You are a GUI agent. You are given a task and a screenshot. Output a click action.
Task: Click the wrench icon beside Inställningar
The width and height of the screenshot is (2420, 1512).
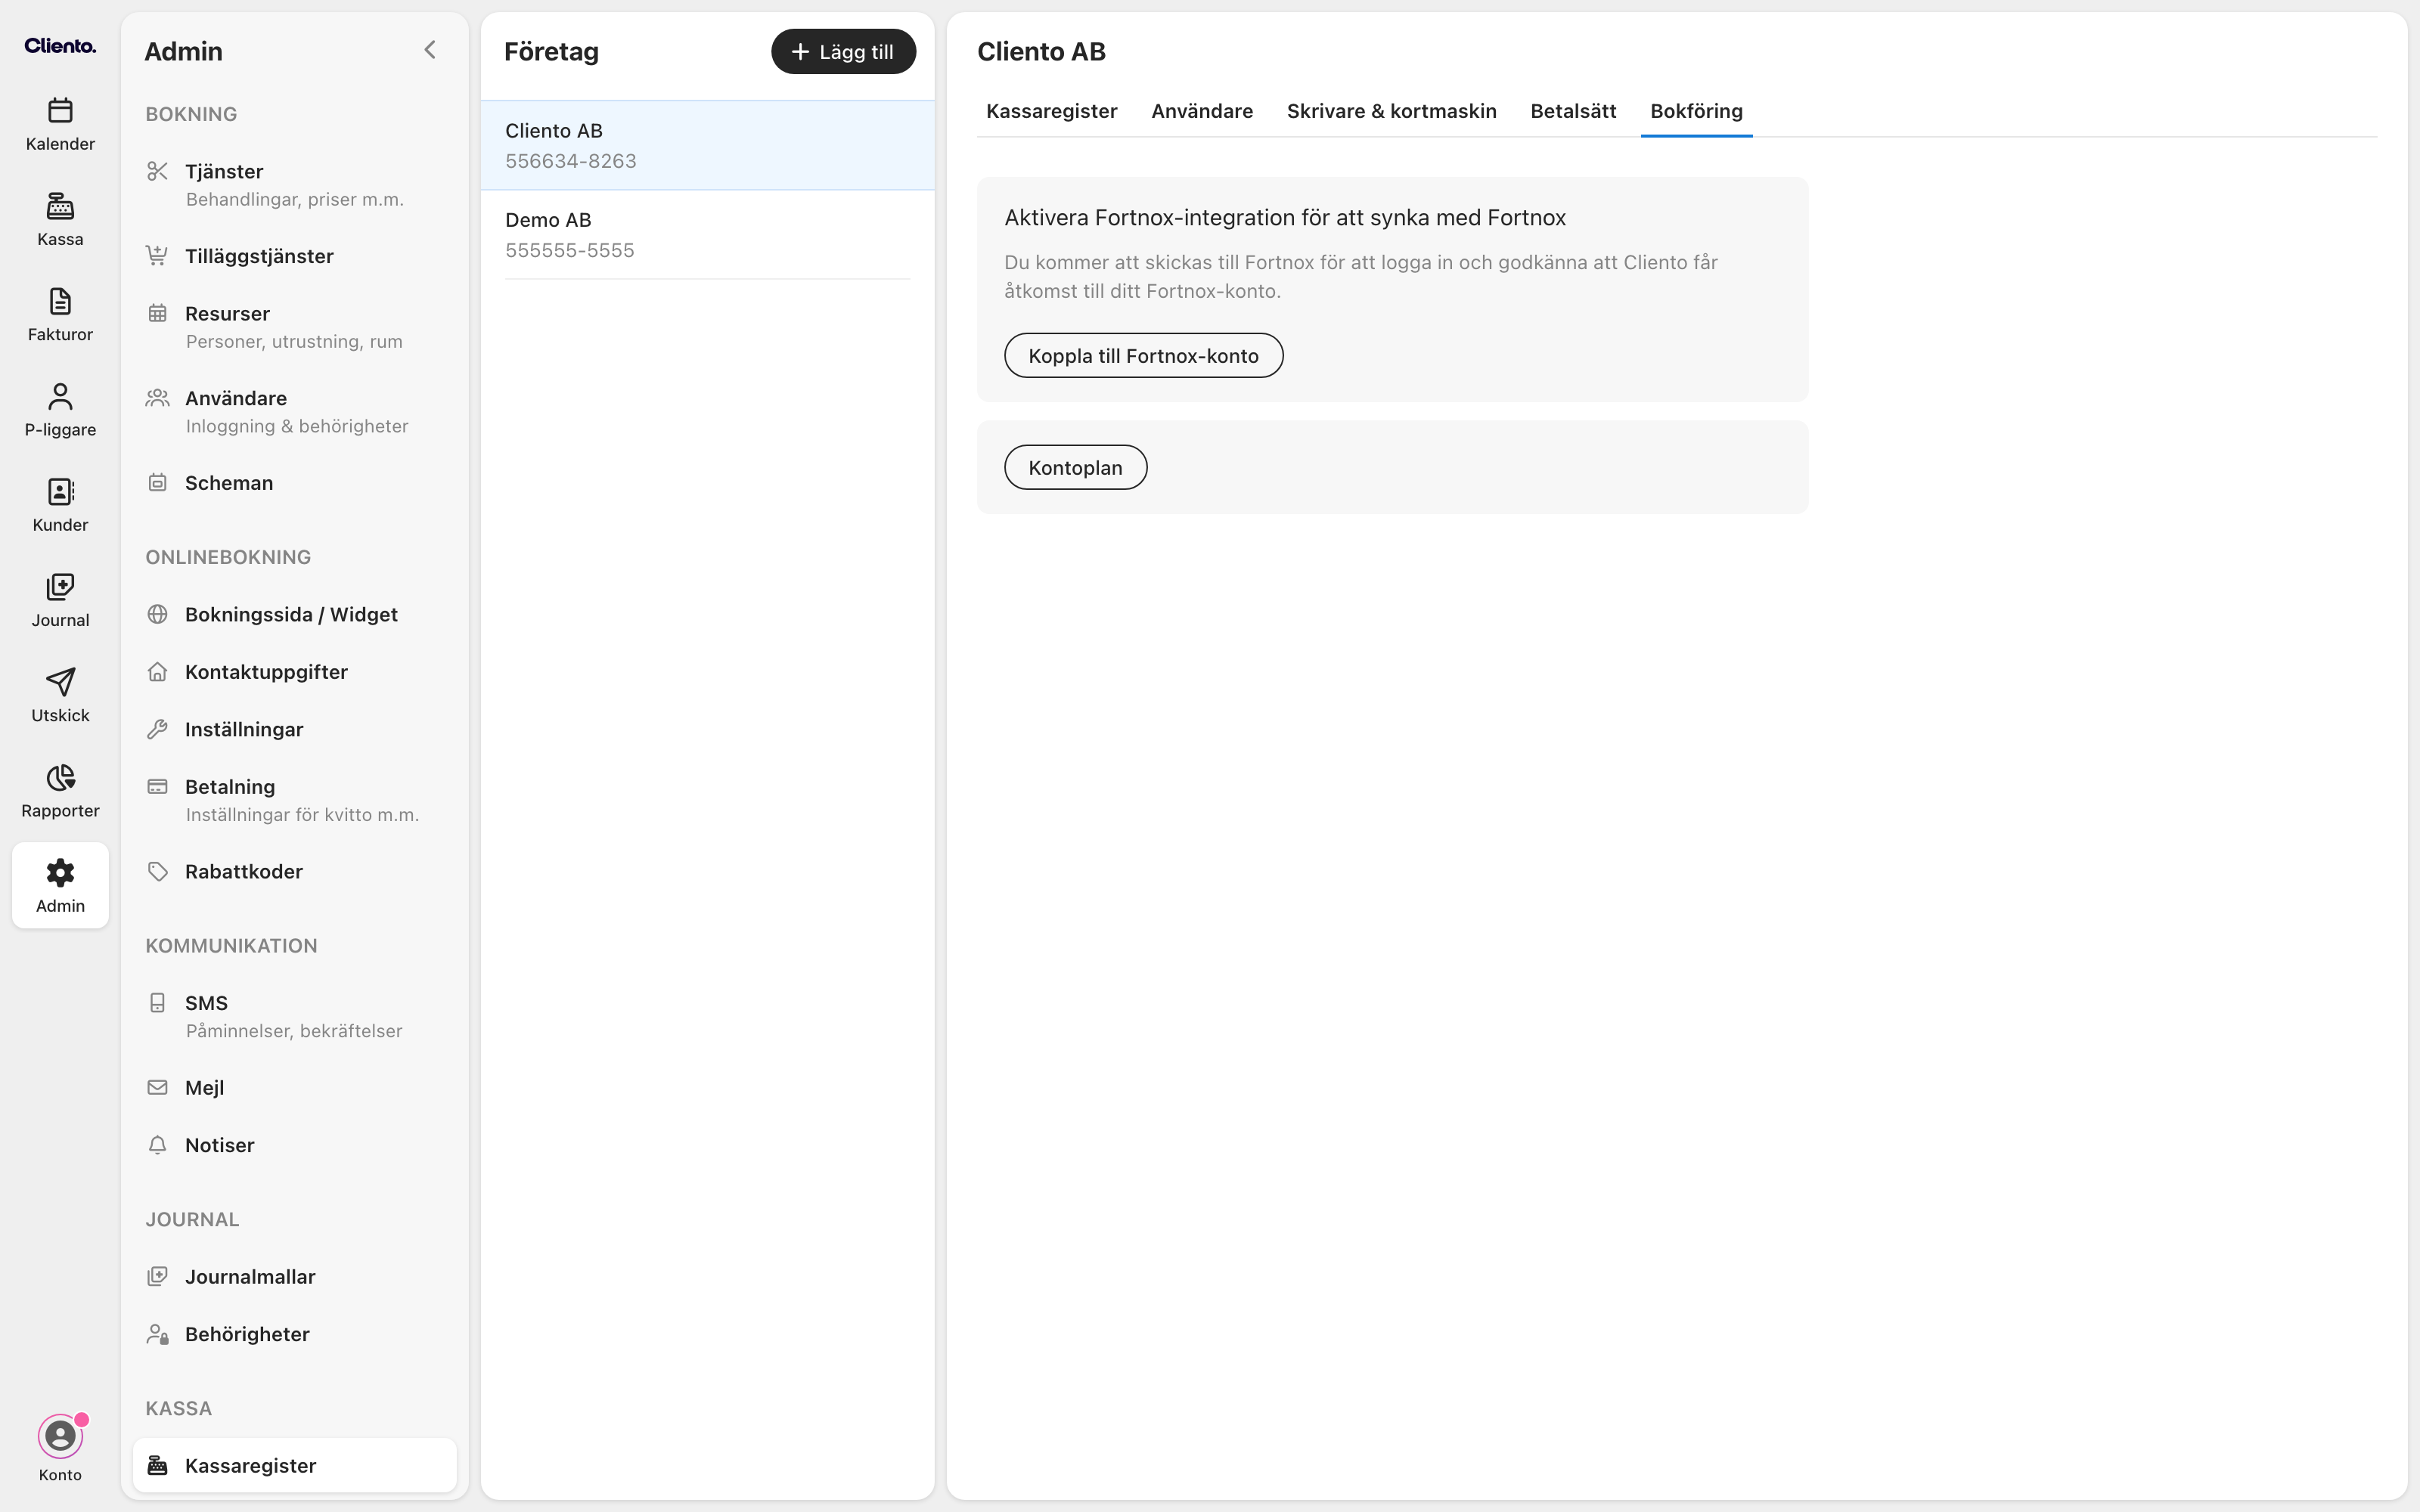(157, 729)
